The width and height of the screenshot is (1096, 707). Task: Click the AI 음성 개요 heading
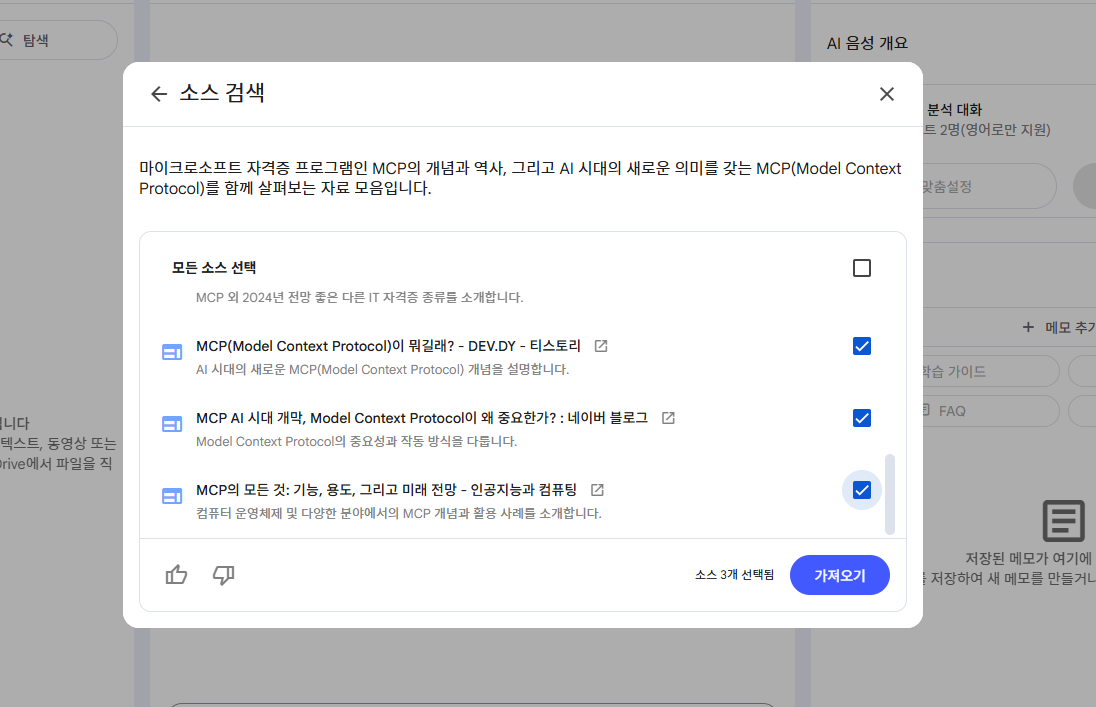867,43
